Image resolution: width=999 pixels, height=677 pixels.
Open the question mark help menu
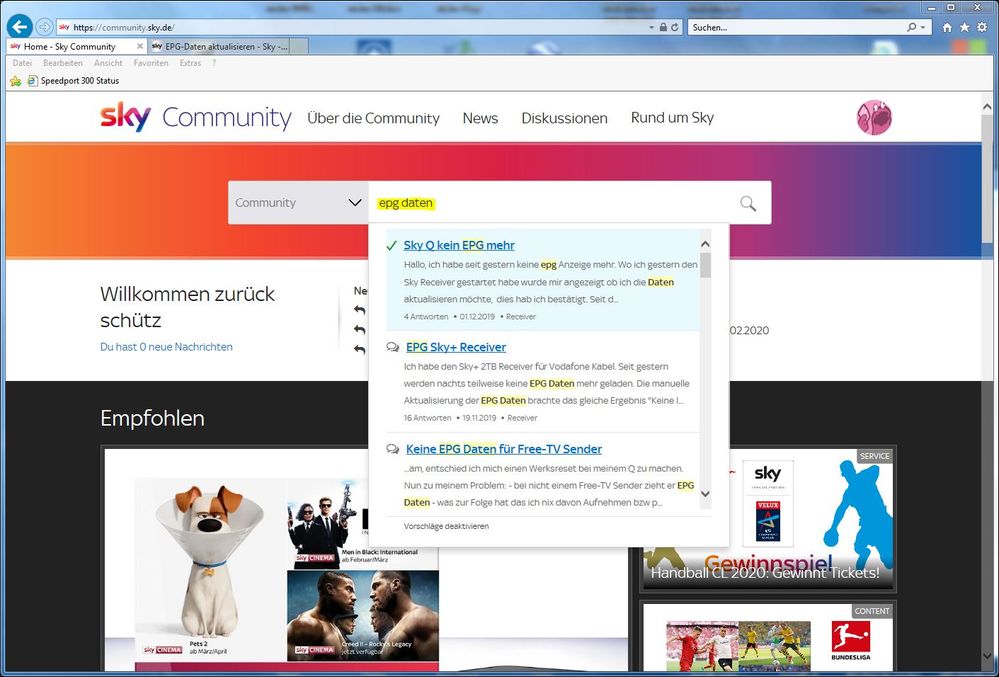click(x=214, y=63)
